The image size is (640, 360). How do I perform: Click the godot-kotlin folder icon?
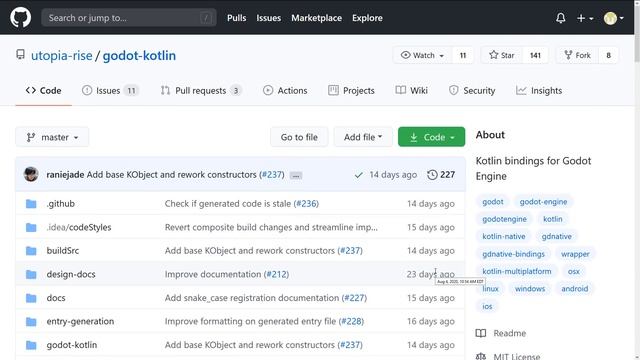coord(31,345)
